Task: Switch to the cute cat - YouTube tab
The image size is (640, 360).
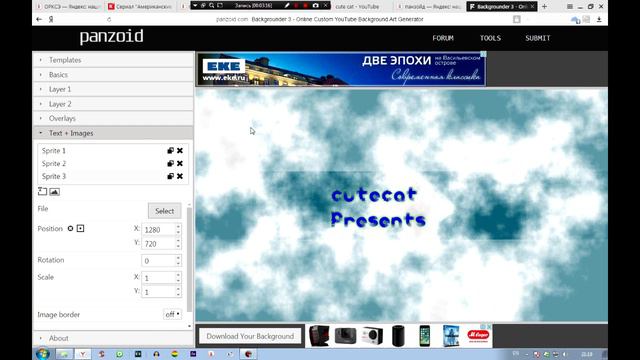Action: (x=360, y=7)
